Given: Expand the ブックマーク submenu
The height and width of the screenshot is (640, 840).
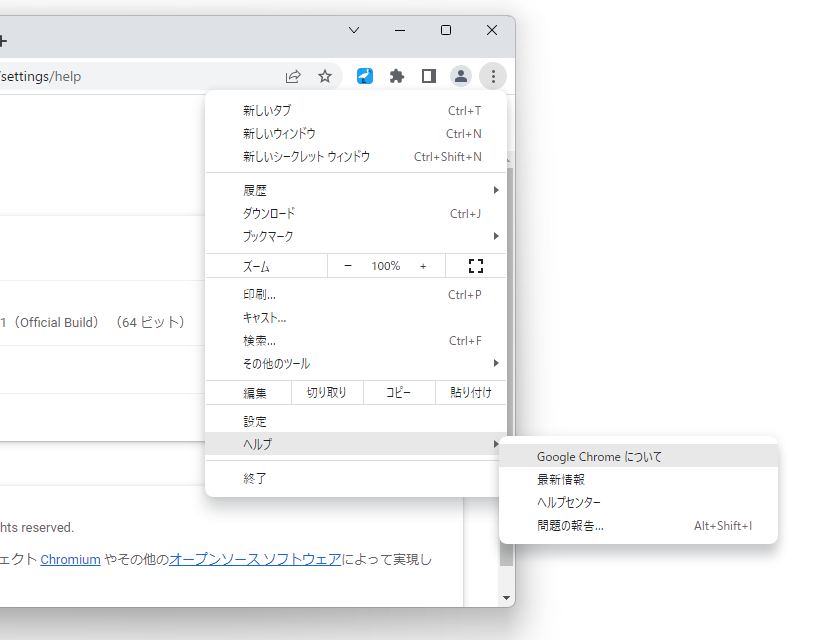Looking at the screenshot, I should tap(355, 236).
